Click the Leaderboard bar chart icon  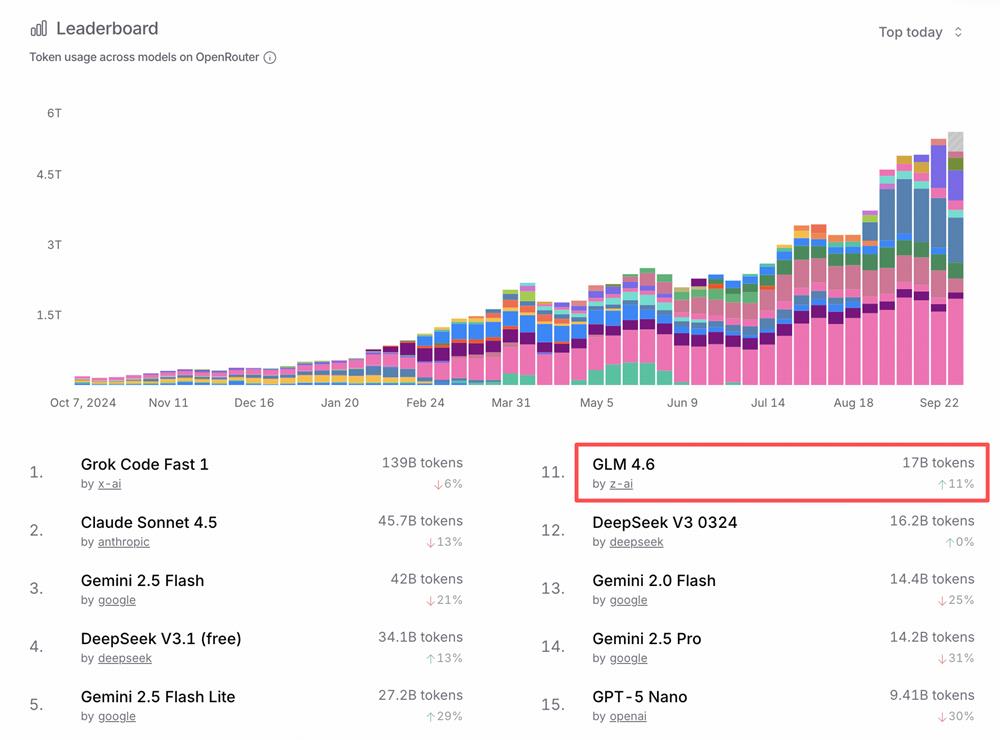[39, 29]
